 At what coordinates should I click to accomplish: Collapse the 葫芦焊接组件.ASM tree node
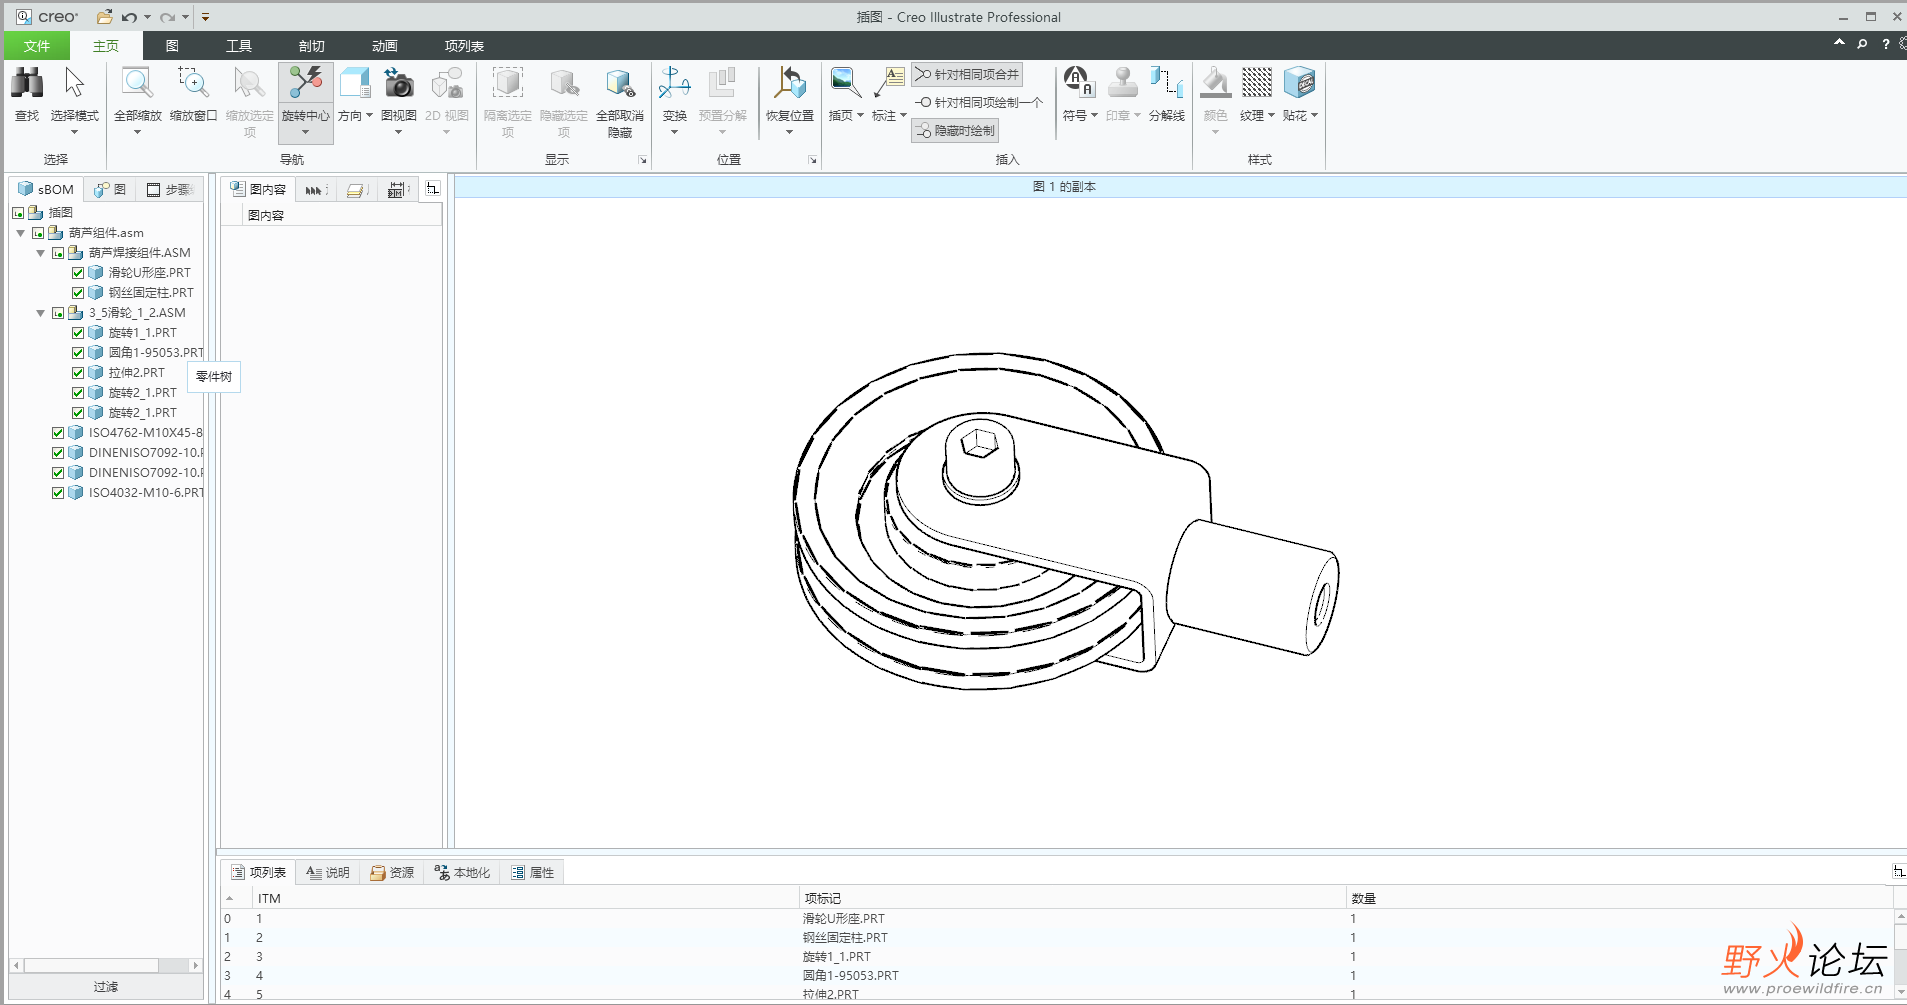41,253
